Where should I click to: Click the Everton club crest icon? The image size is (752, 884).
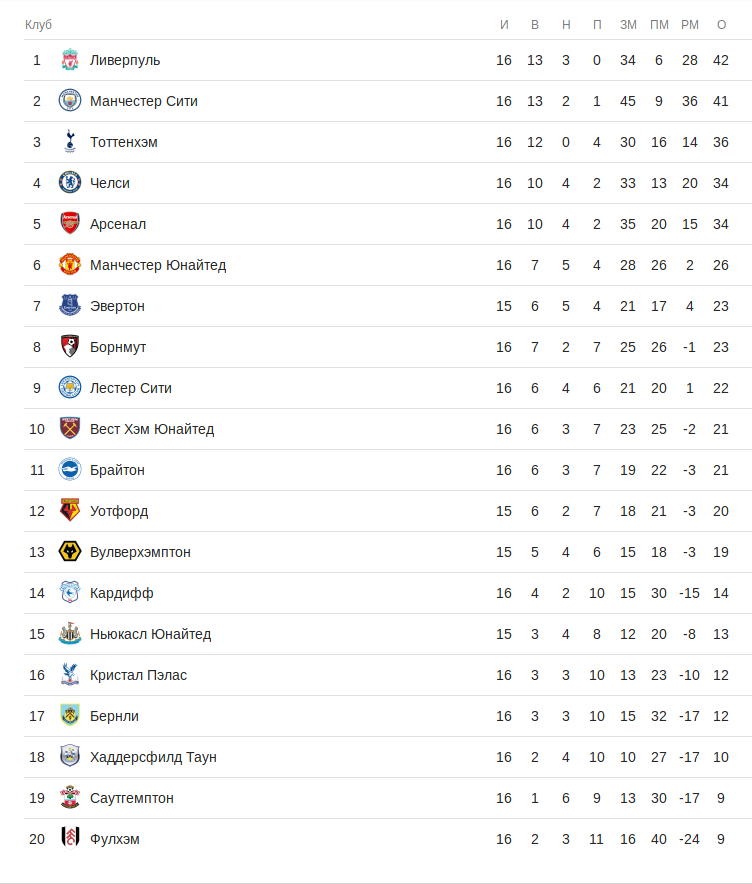pyautogui.click(x=69, y=306)
